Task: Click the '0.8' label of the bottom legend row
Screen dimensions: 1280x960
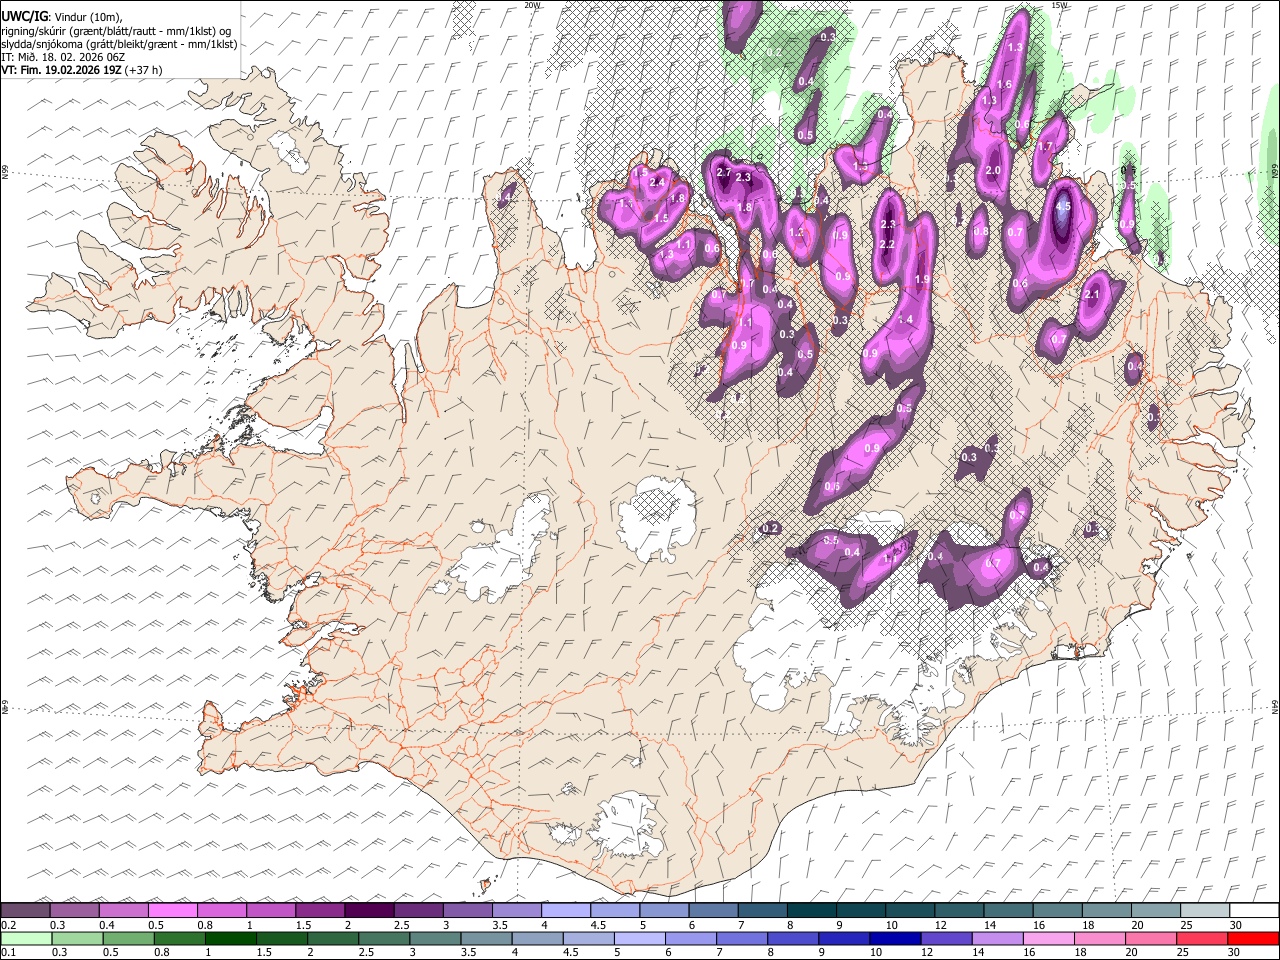Action: tap(161, 953)
